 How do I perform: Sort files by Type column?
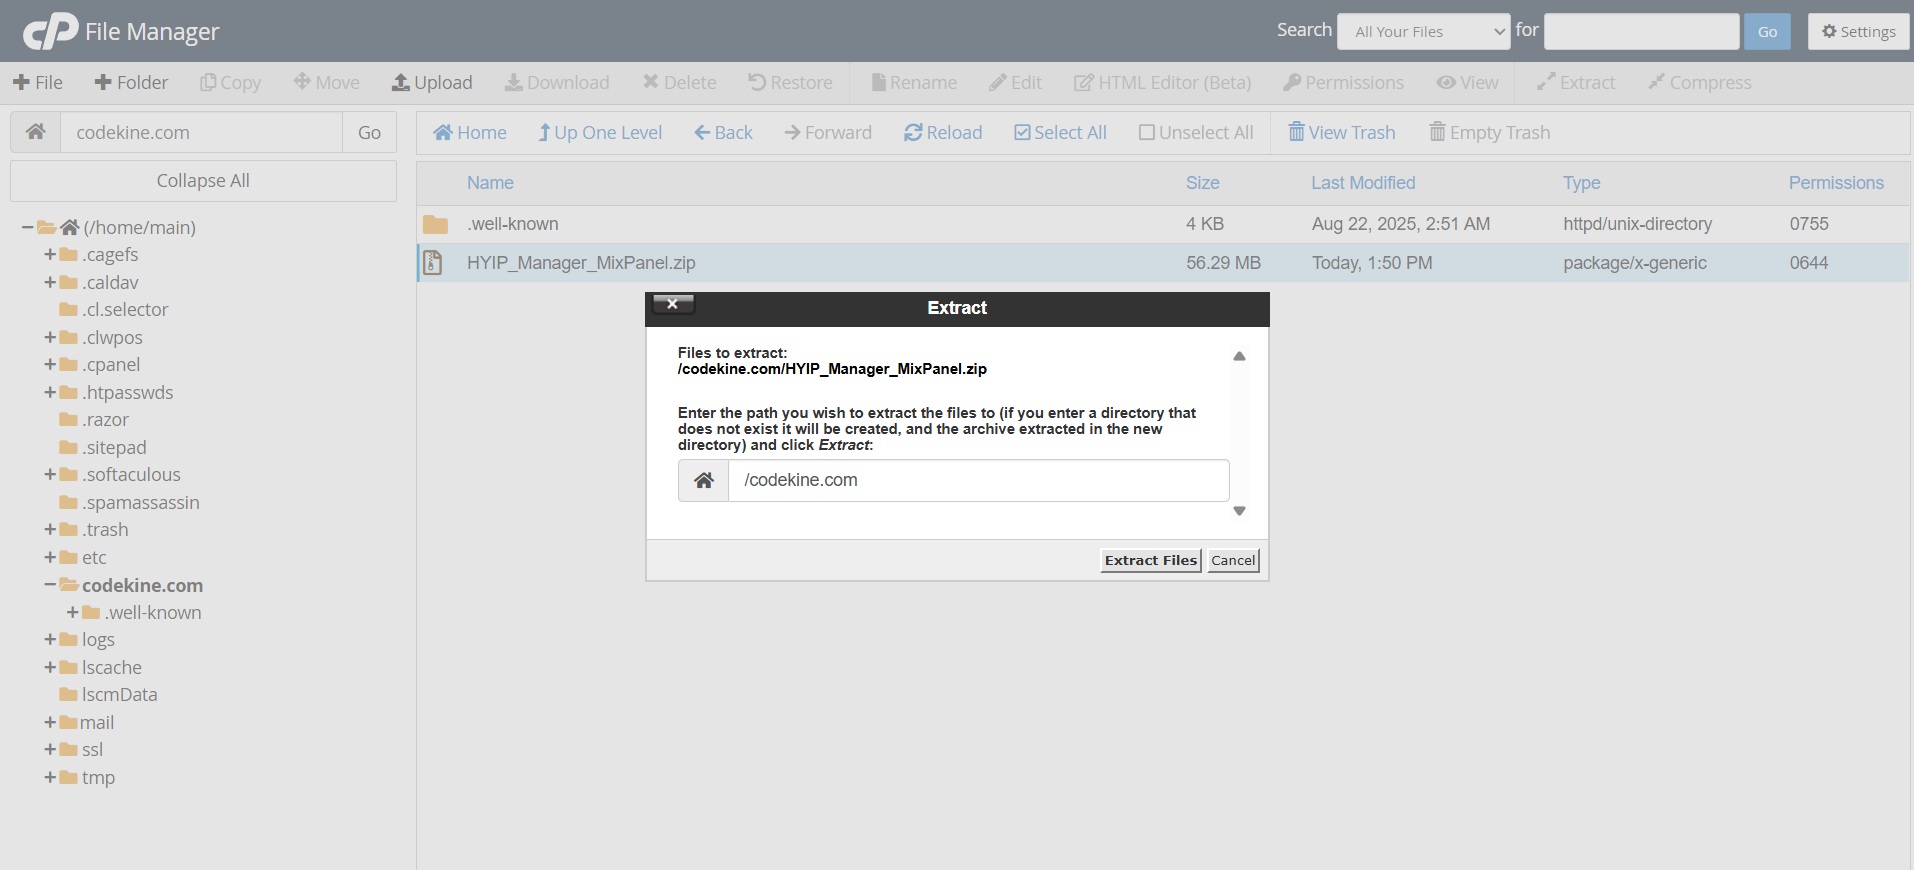click(1582, 183)
